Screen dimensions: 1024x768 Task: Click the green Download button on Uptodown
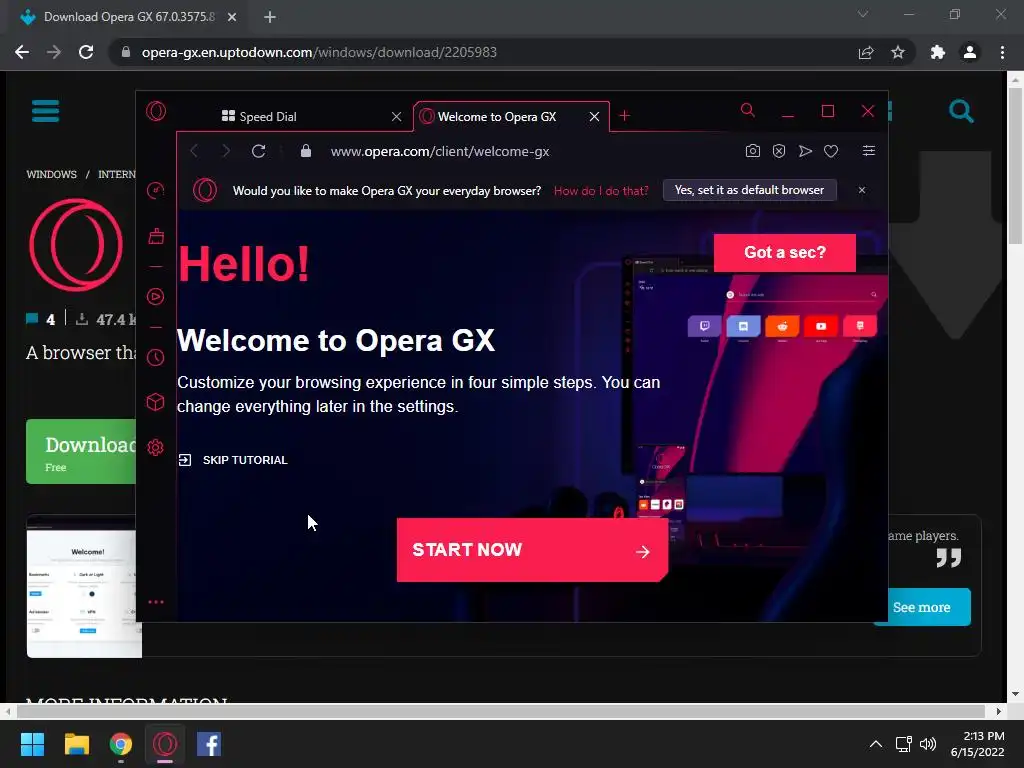coord(81,452)
